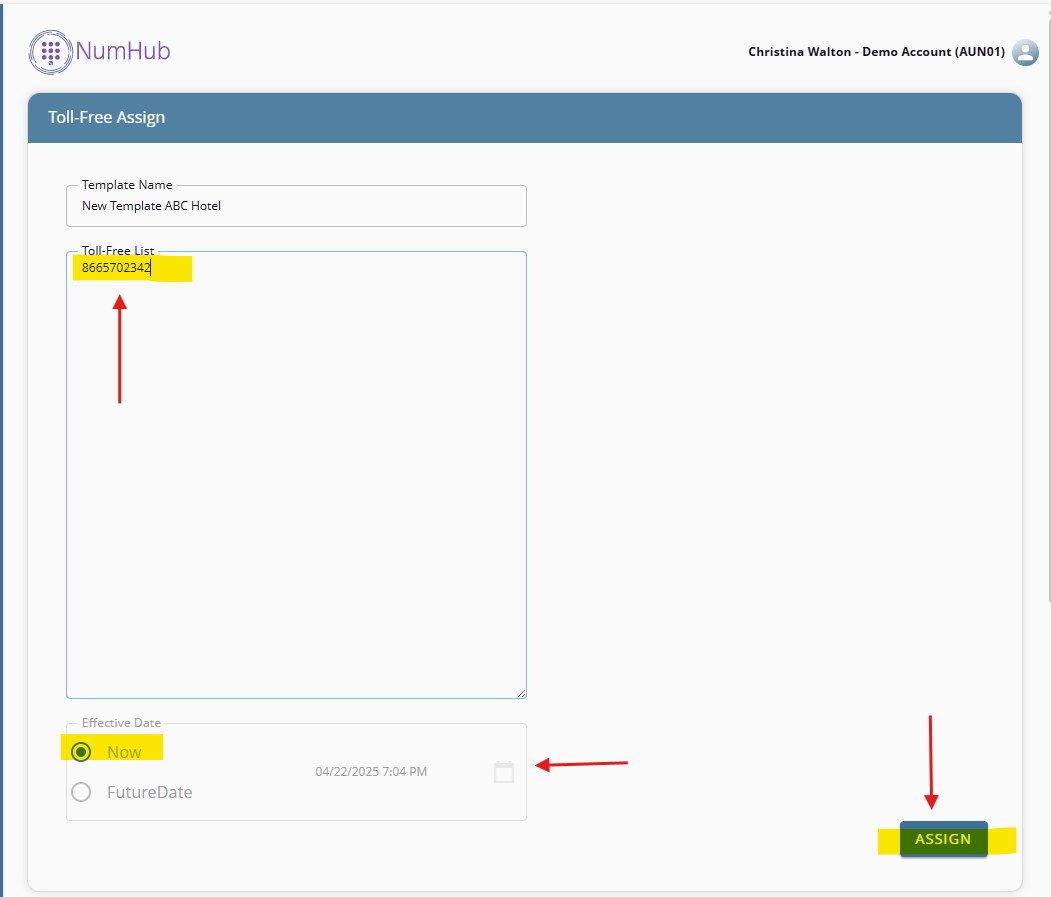Click the Toll-Free List resize handle
The width and height of the screenshot is (1051, 897).
[520, 692]
